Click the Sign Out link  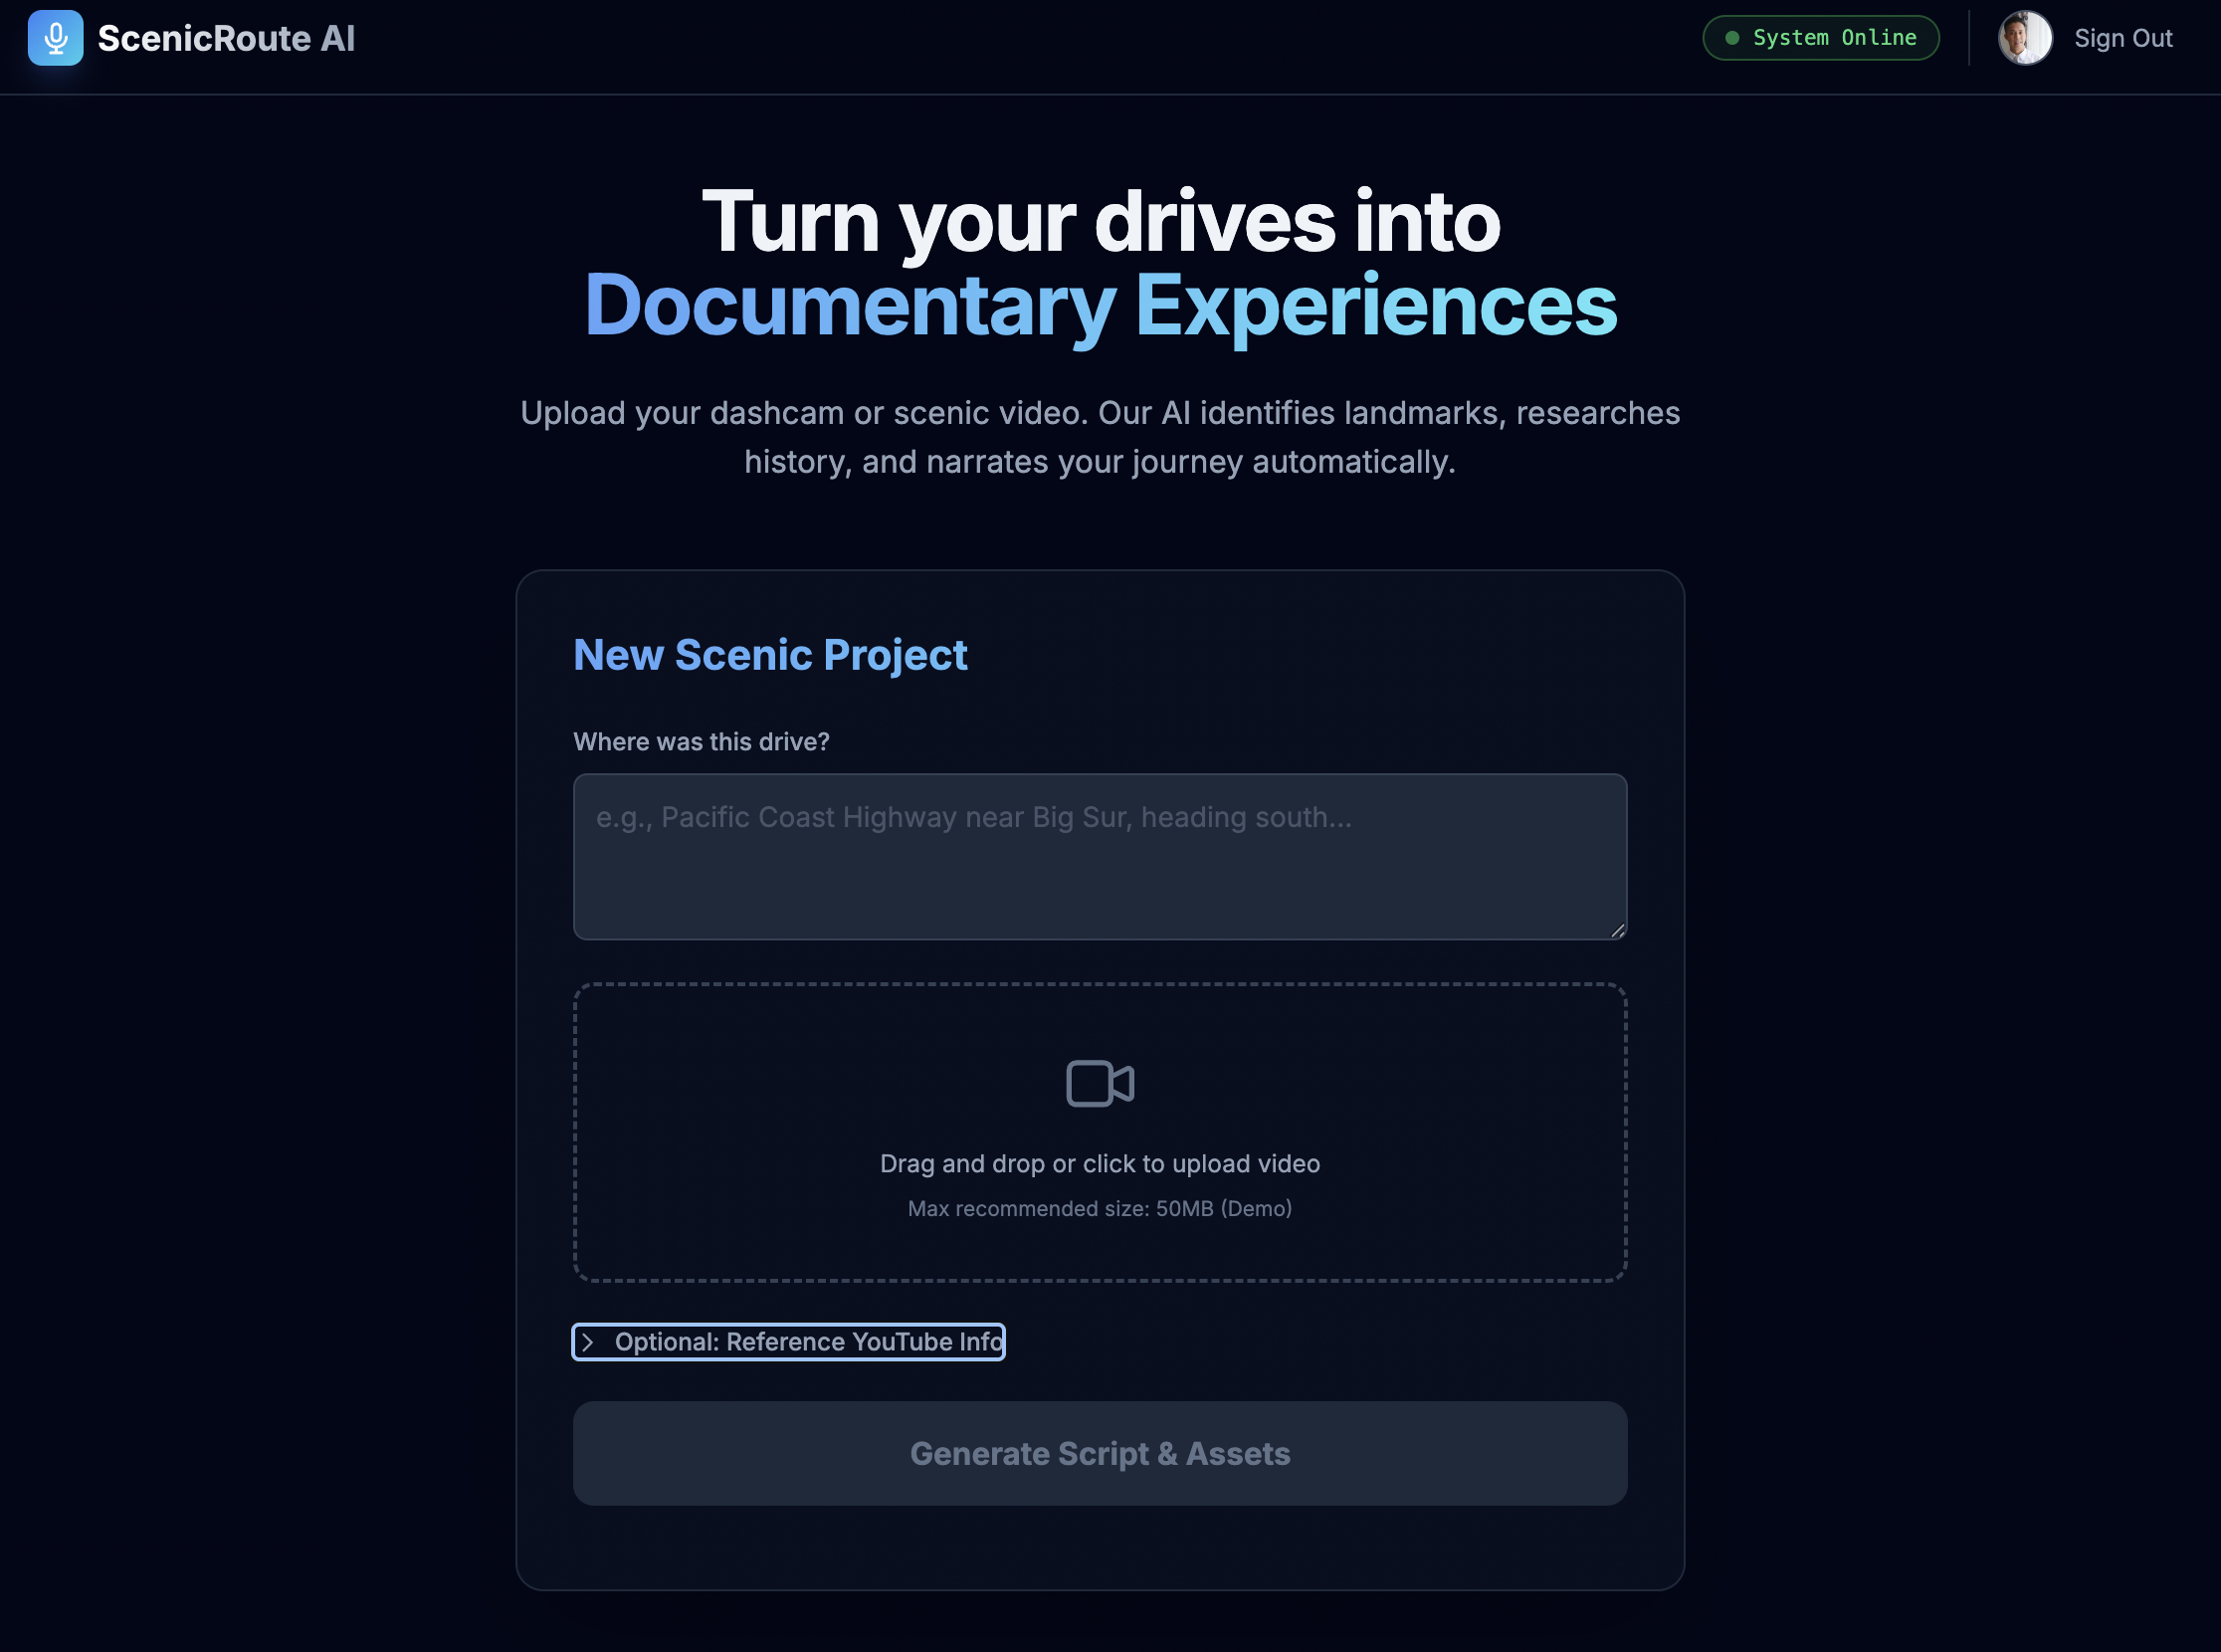click(x=2122, y=38)
